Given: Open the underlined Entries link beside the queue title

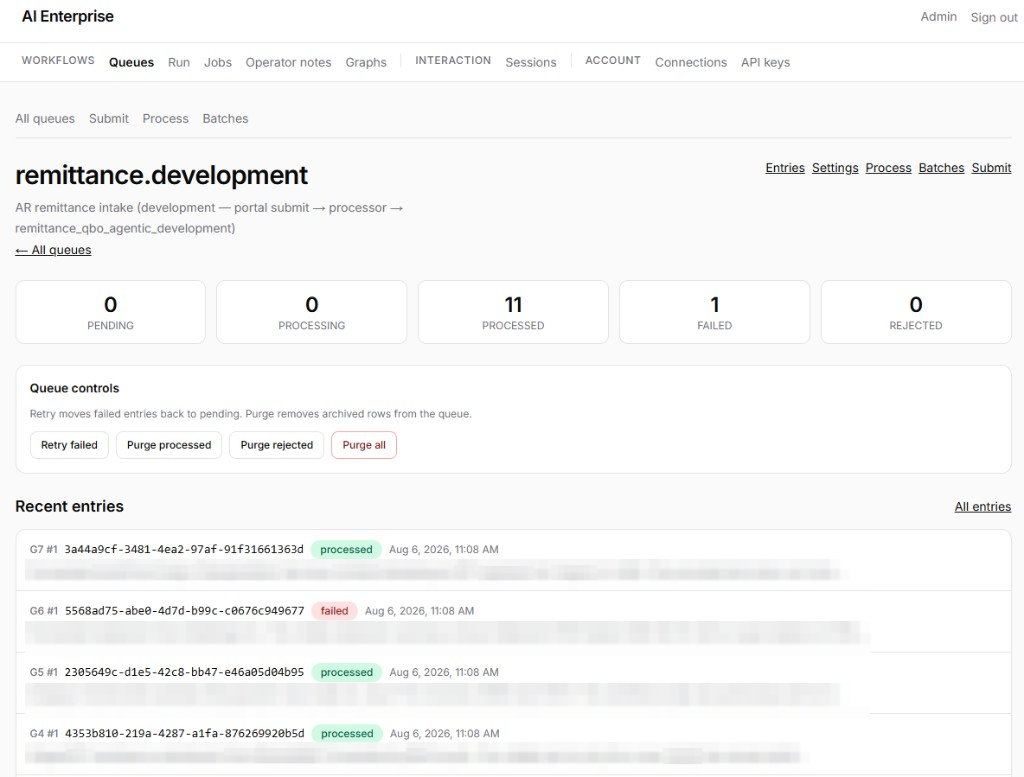Looking at the screenshot, I should coord(785,168).
